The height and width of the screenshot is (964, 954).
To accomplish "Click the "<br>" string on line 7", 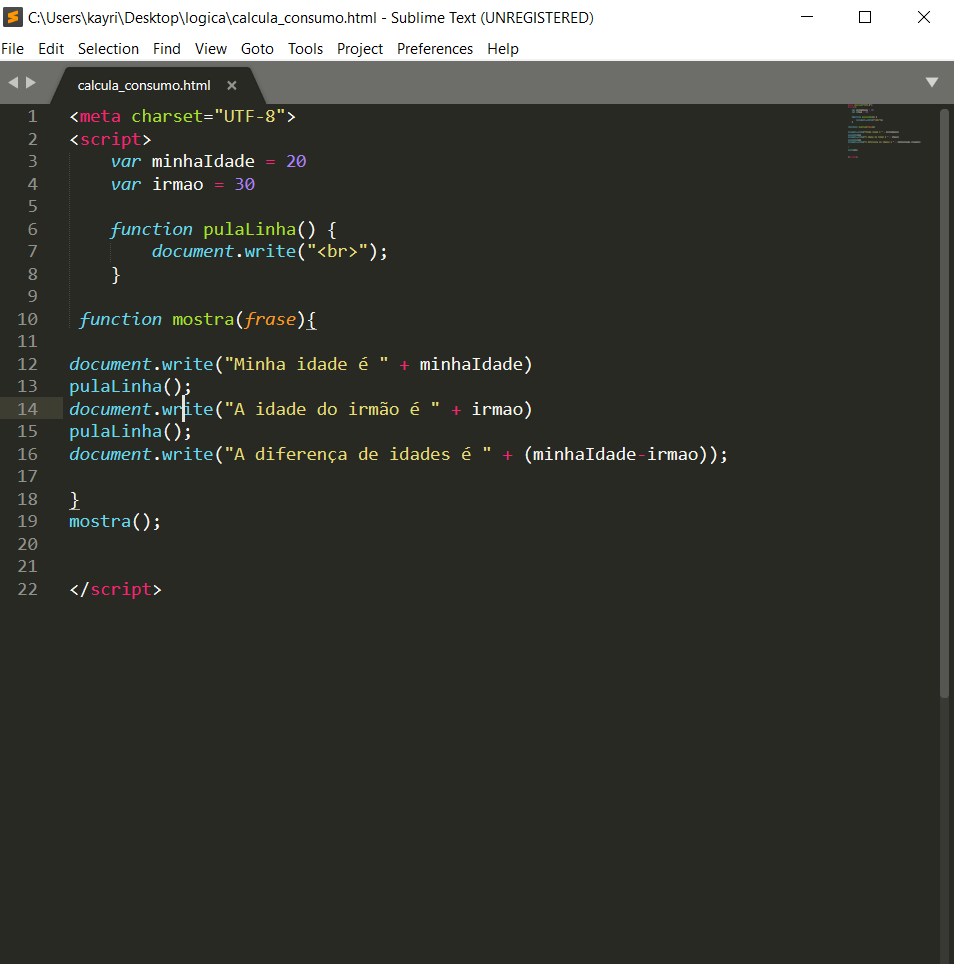I will point(337,251).
